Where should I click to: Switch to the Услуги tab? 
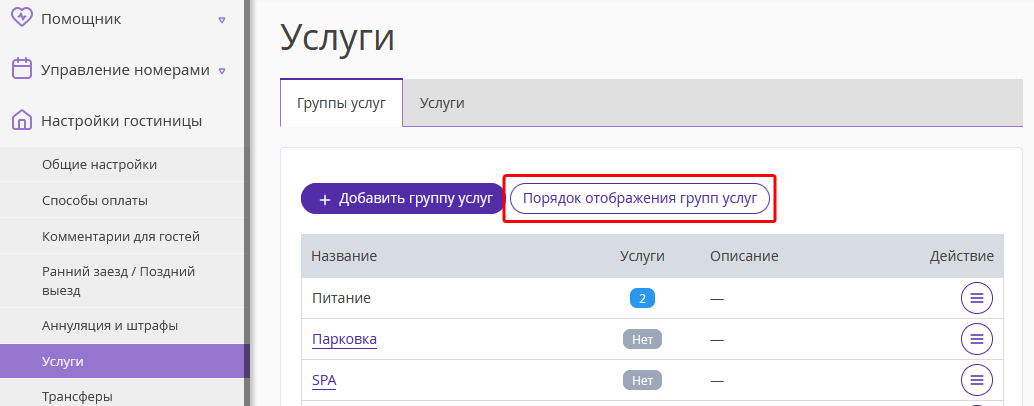pos(442,103)
